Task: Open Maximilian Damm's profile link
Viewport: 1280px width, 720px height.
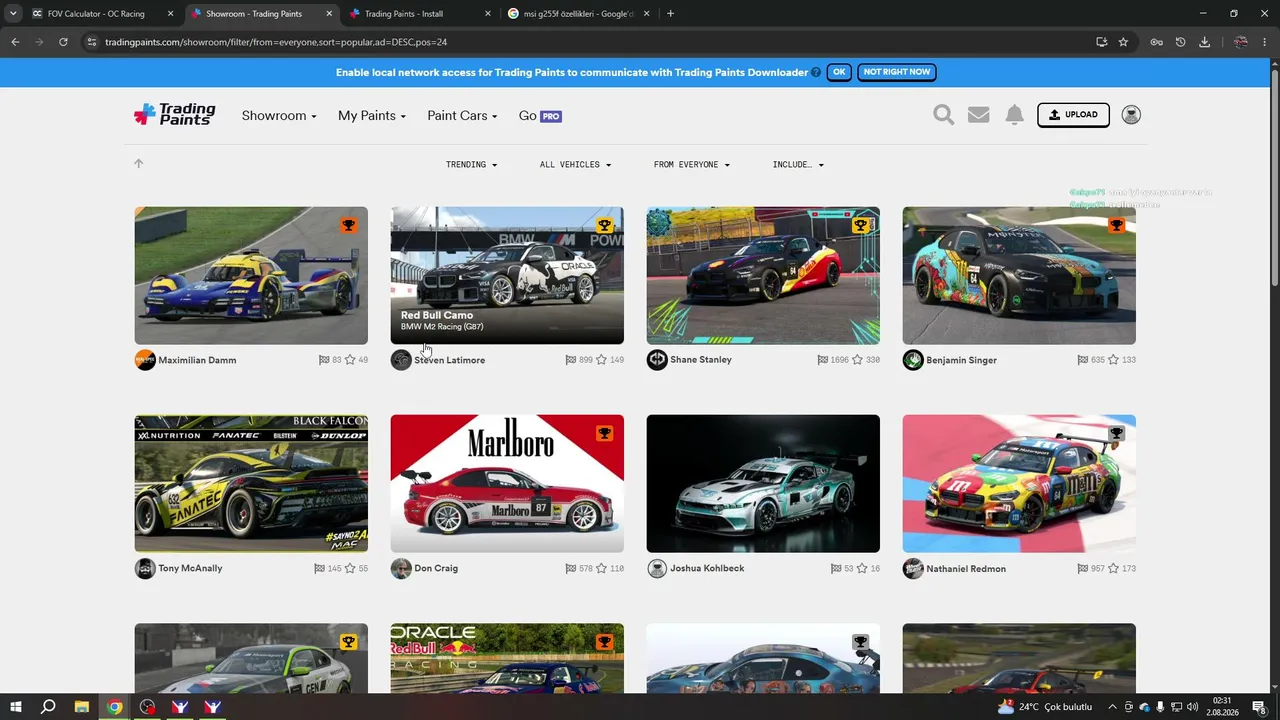Action: coord(197,360)
